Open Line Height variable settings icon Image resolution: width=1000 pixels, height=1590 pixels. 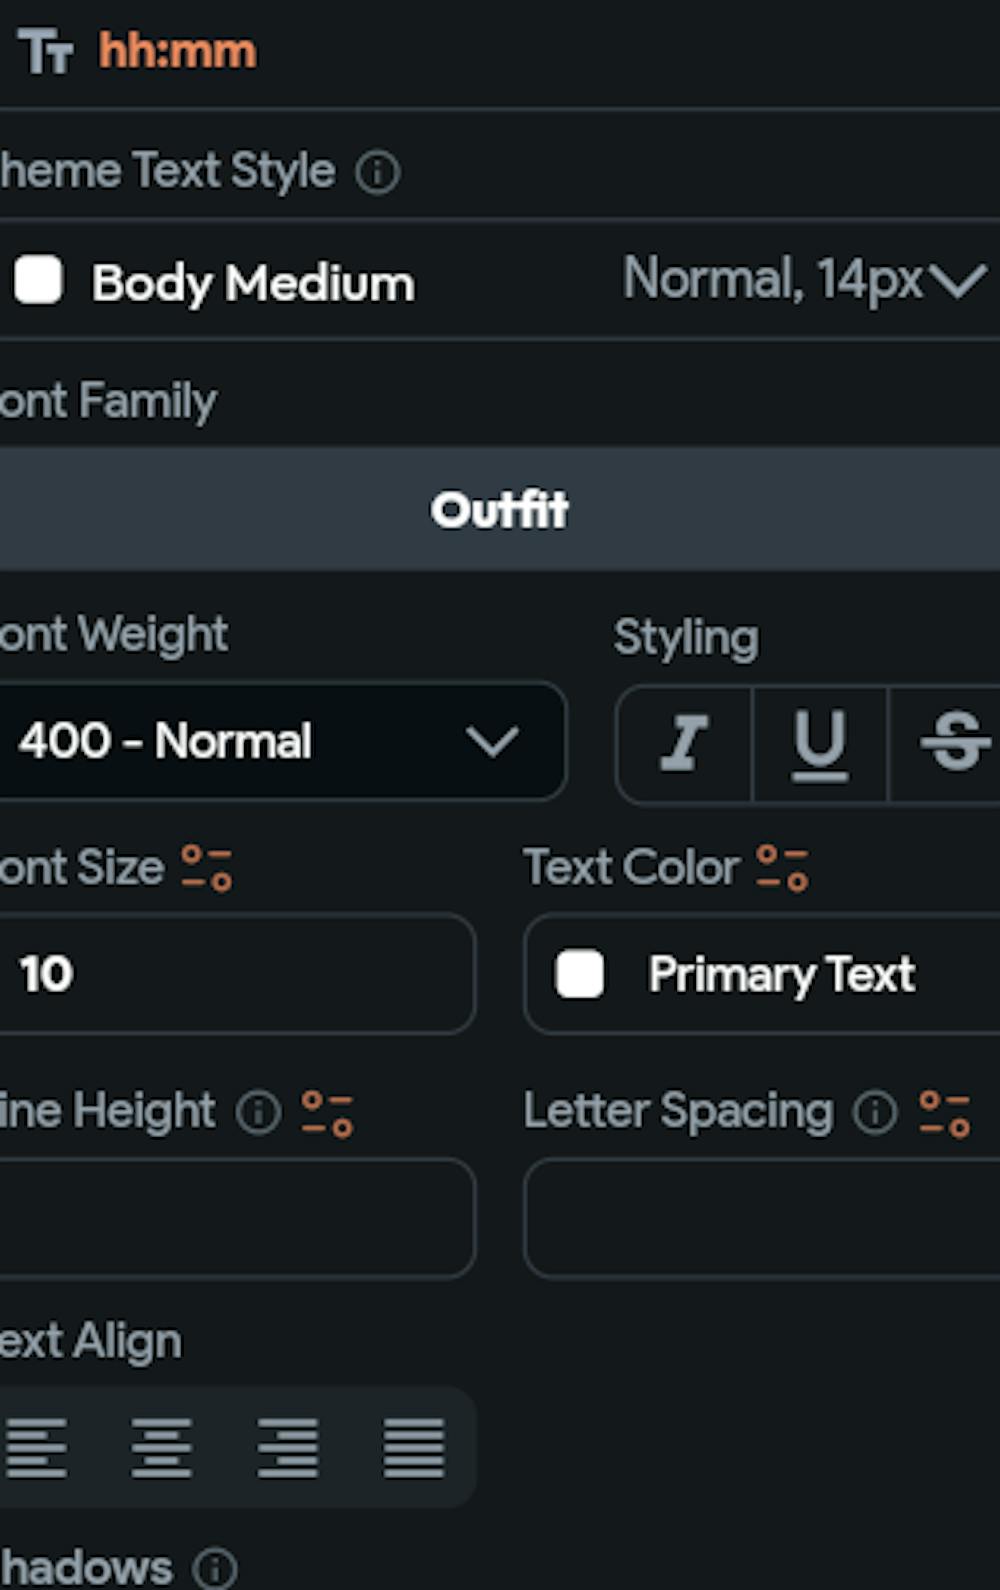[x=328, y=1113]
